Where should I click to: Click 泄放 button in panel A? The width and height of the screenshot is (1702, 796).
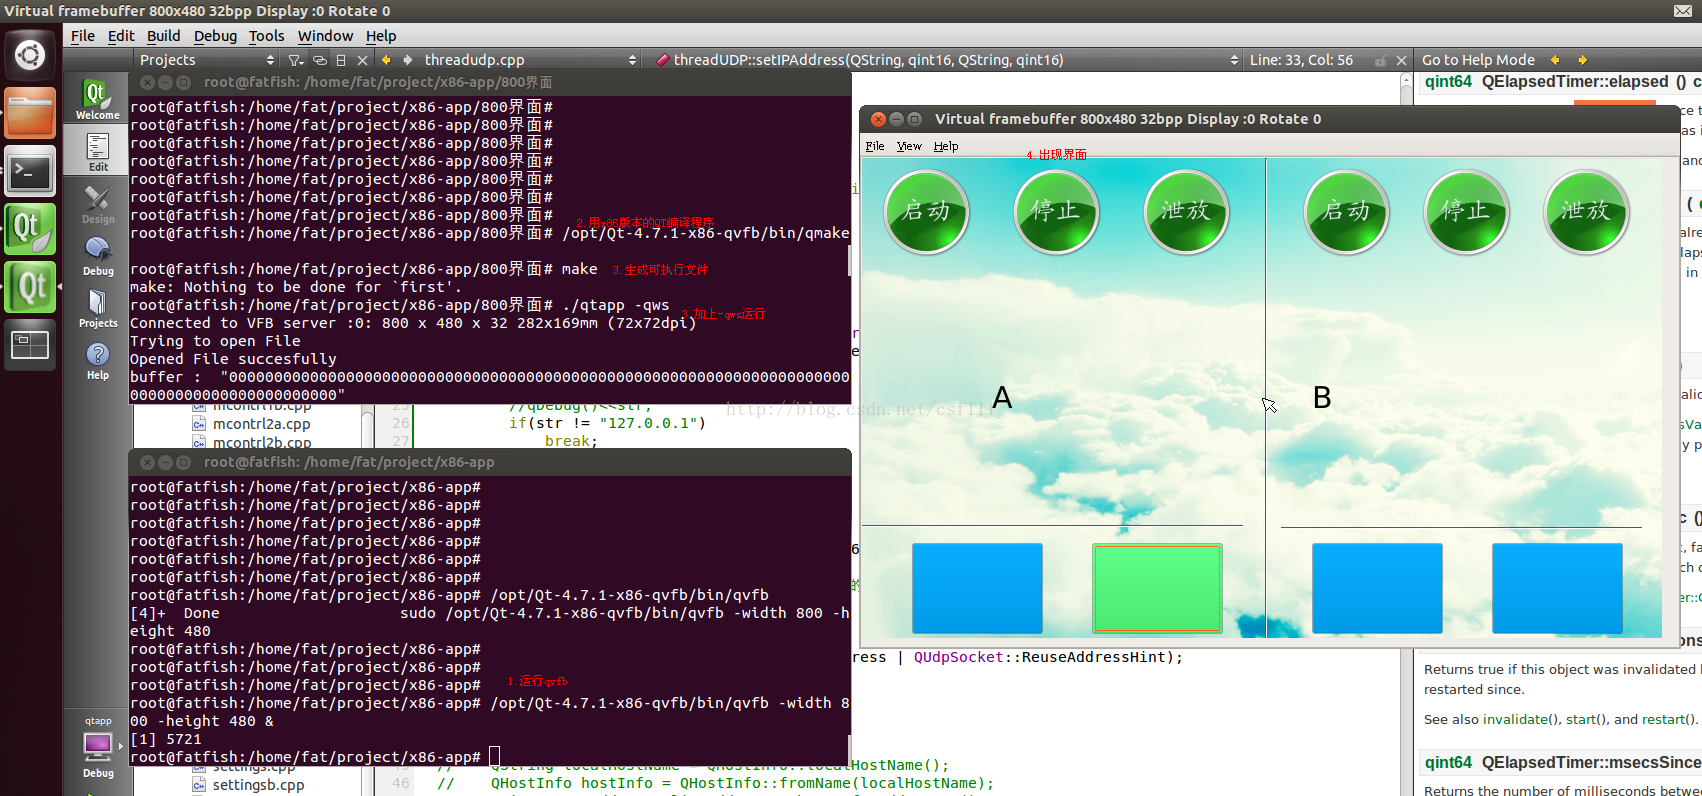point(1186,212)
